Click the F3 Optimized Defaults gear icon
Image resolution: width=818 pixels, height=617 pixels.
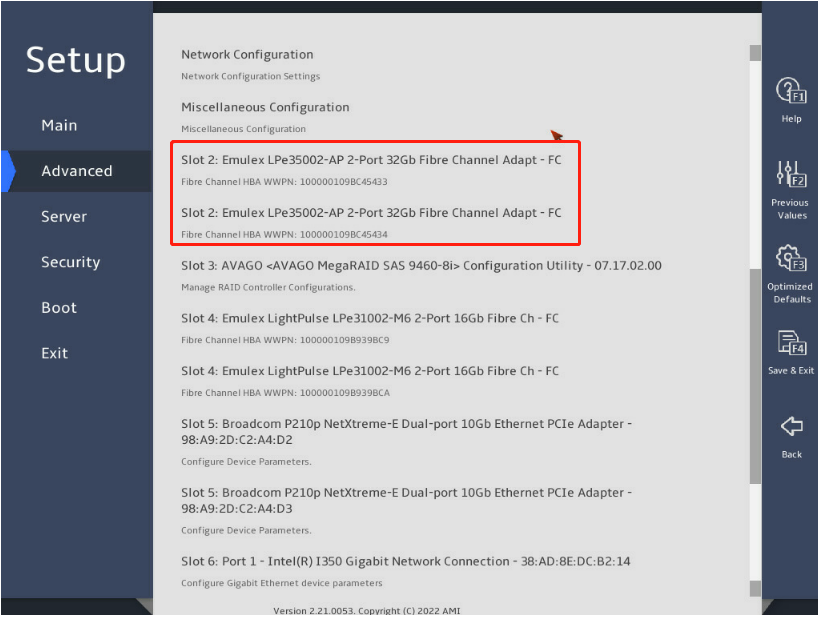[x=791, y=258]
